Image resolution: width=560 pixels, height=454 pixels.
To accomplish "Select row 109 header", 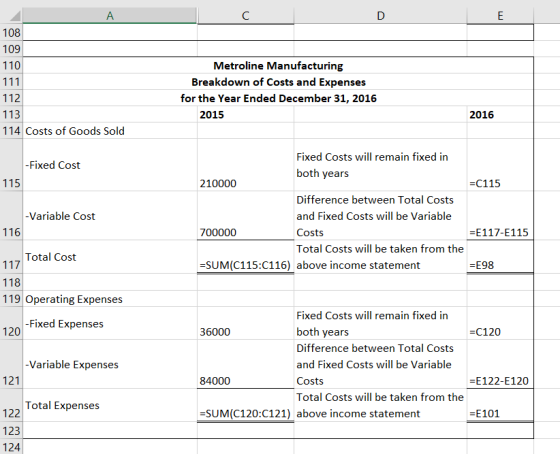I will (x=11, y=49).
